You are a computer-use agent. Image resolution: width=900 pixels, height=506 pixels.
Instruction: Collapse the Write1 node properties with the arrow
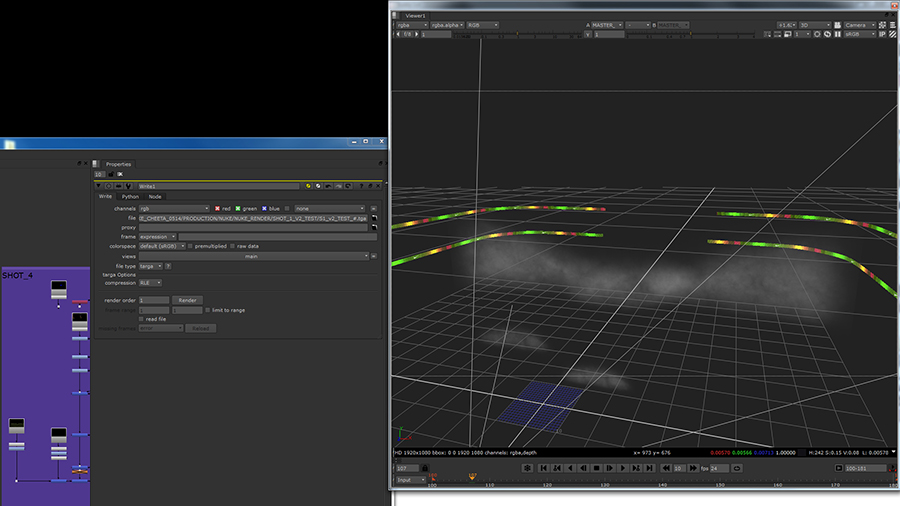[x=98, y=186]
